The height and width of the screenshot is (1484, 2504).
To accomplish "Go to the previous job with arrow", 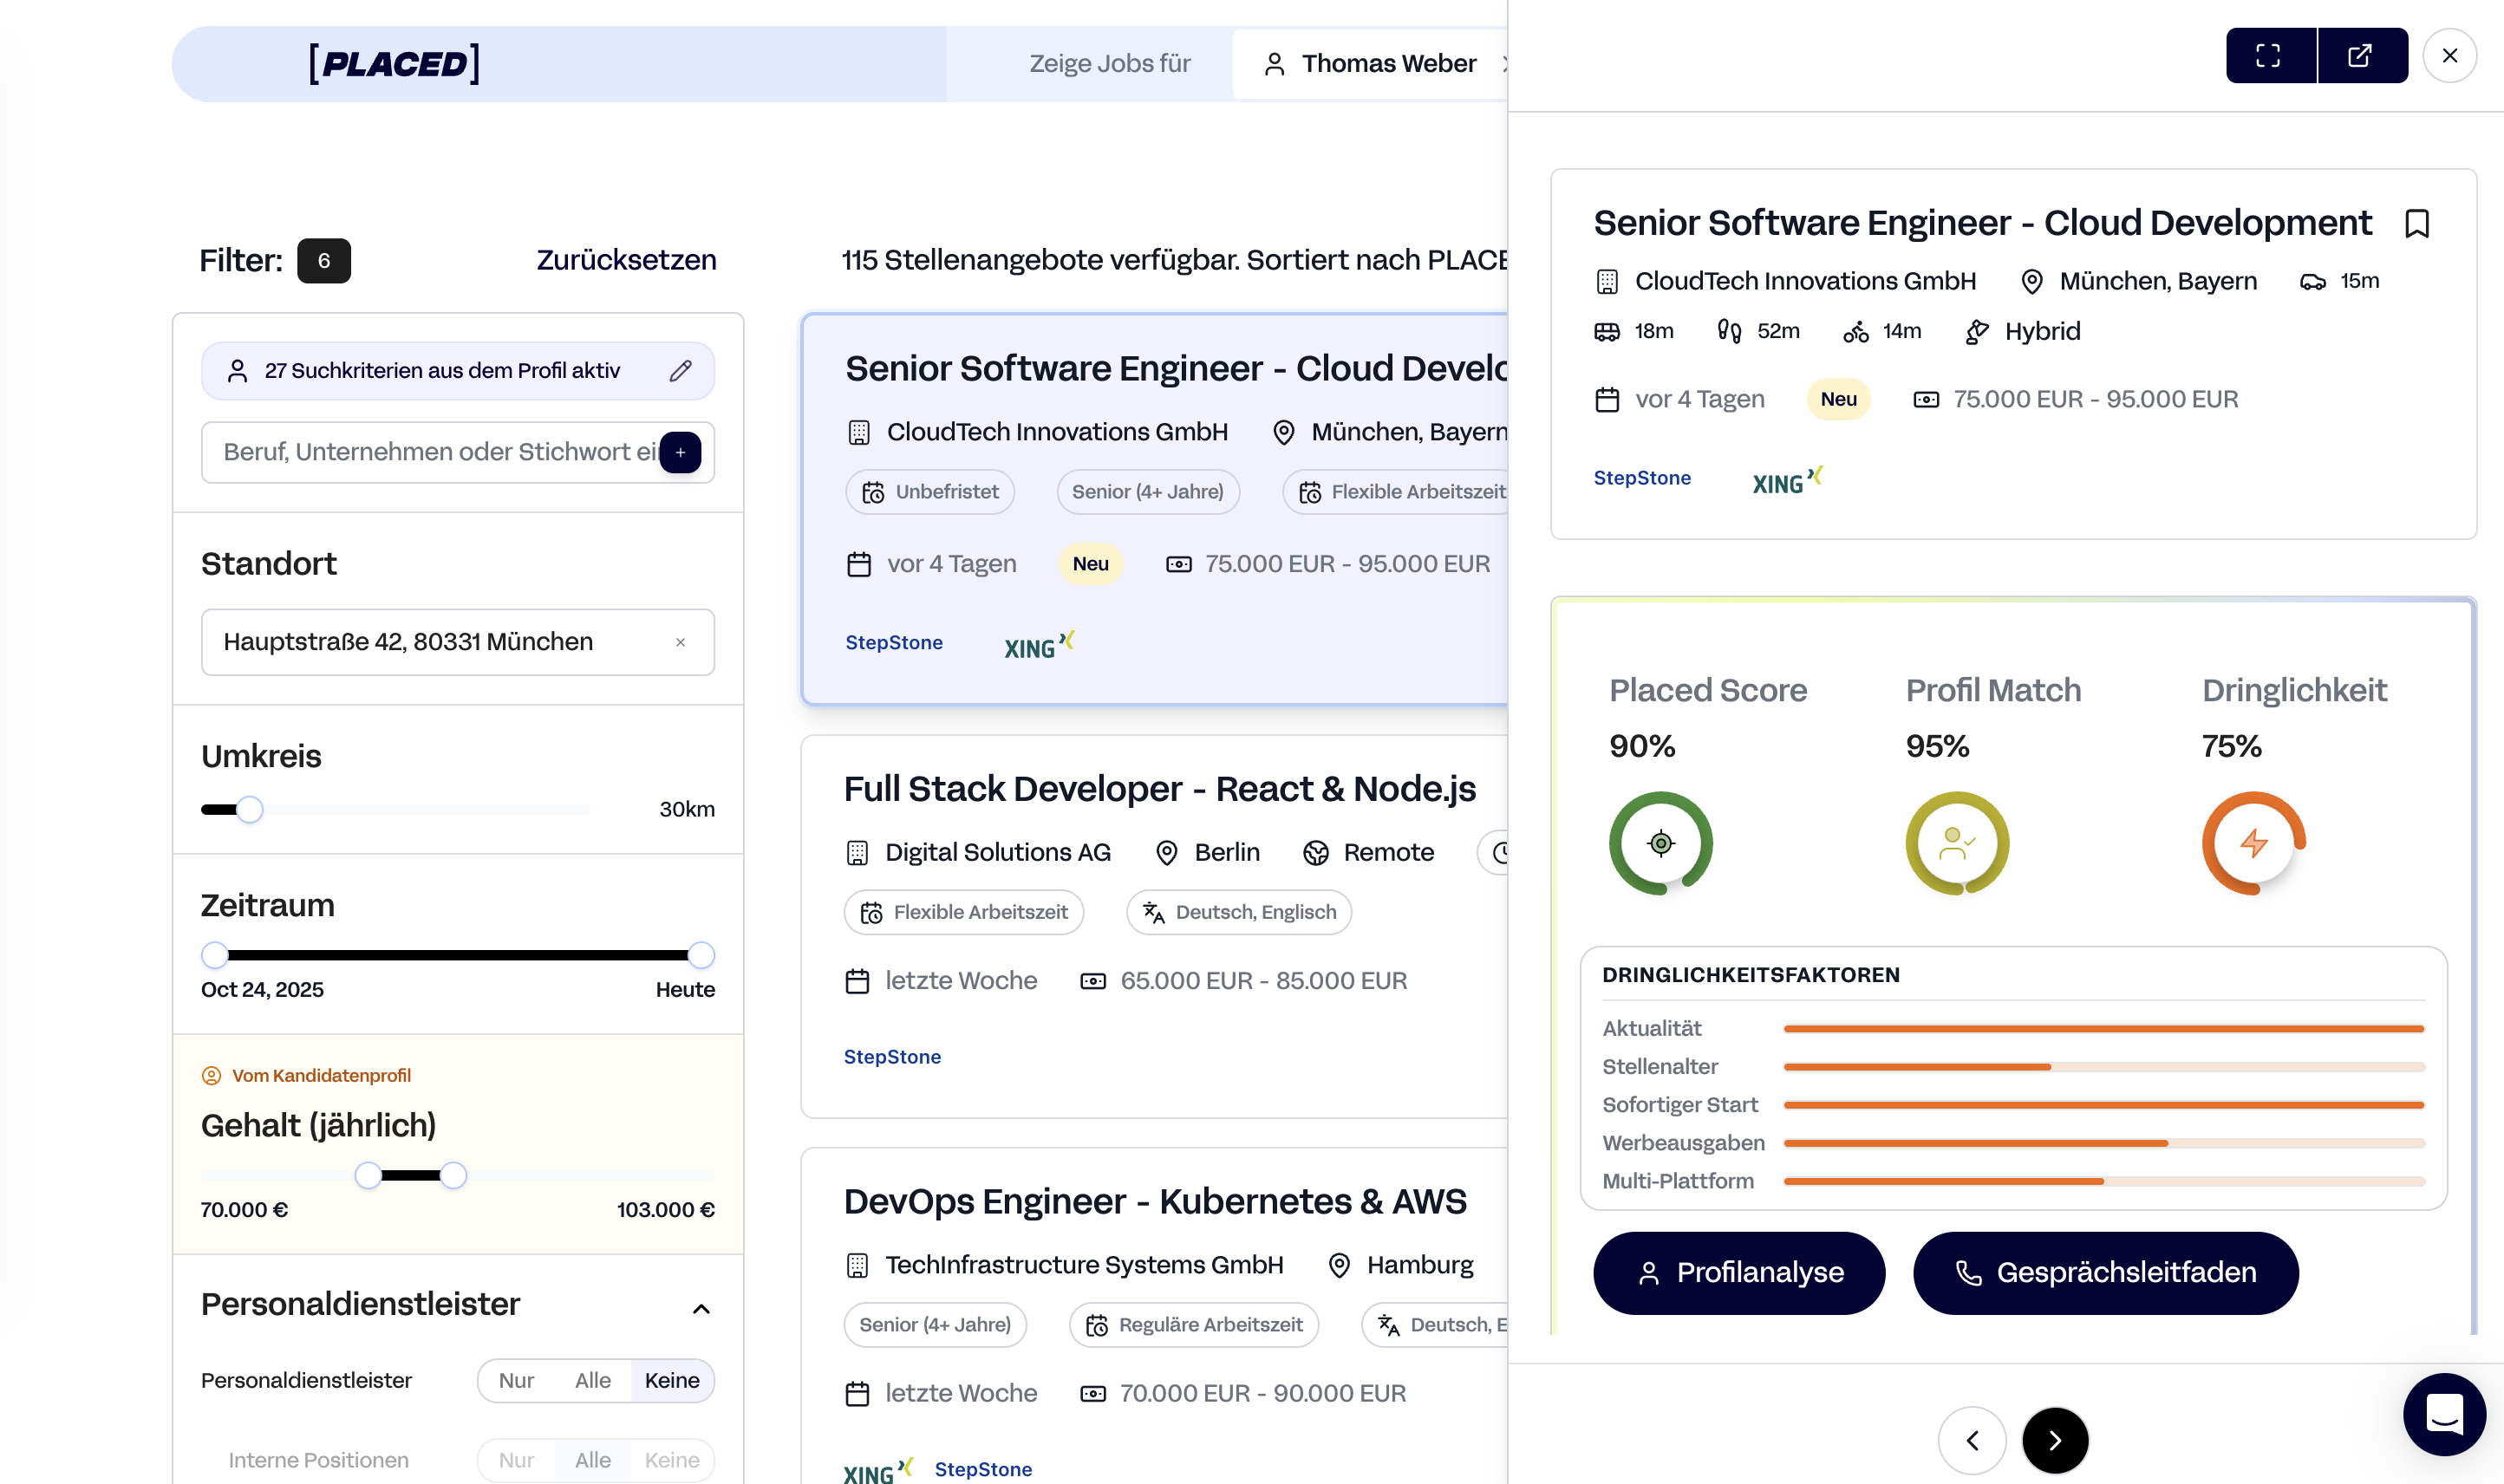I will pos(1971,1440).
